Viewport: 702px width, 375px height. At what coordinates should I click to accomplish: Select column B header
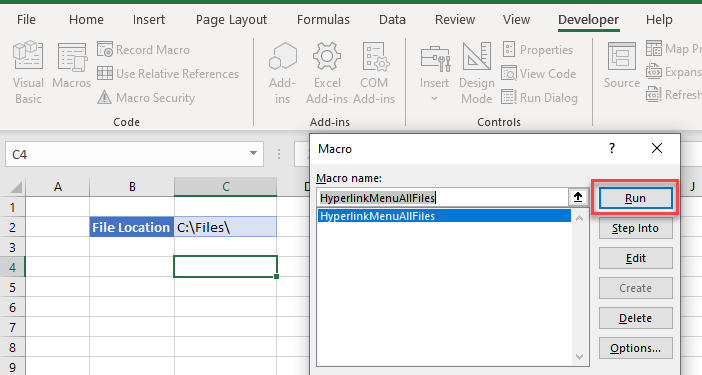(x=132, y=187)
